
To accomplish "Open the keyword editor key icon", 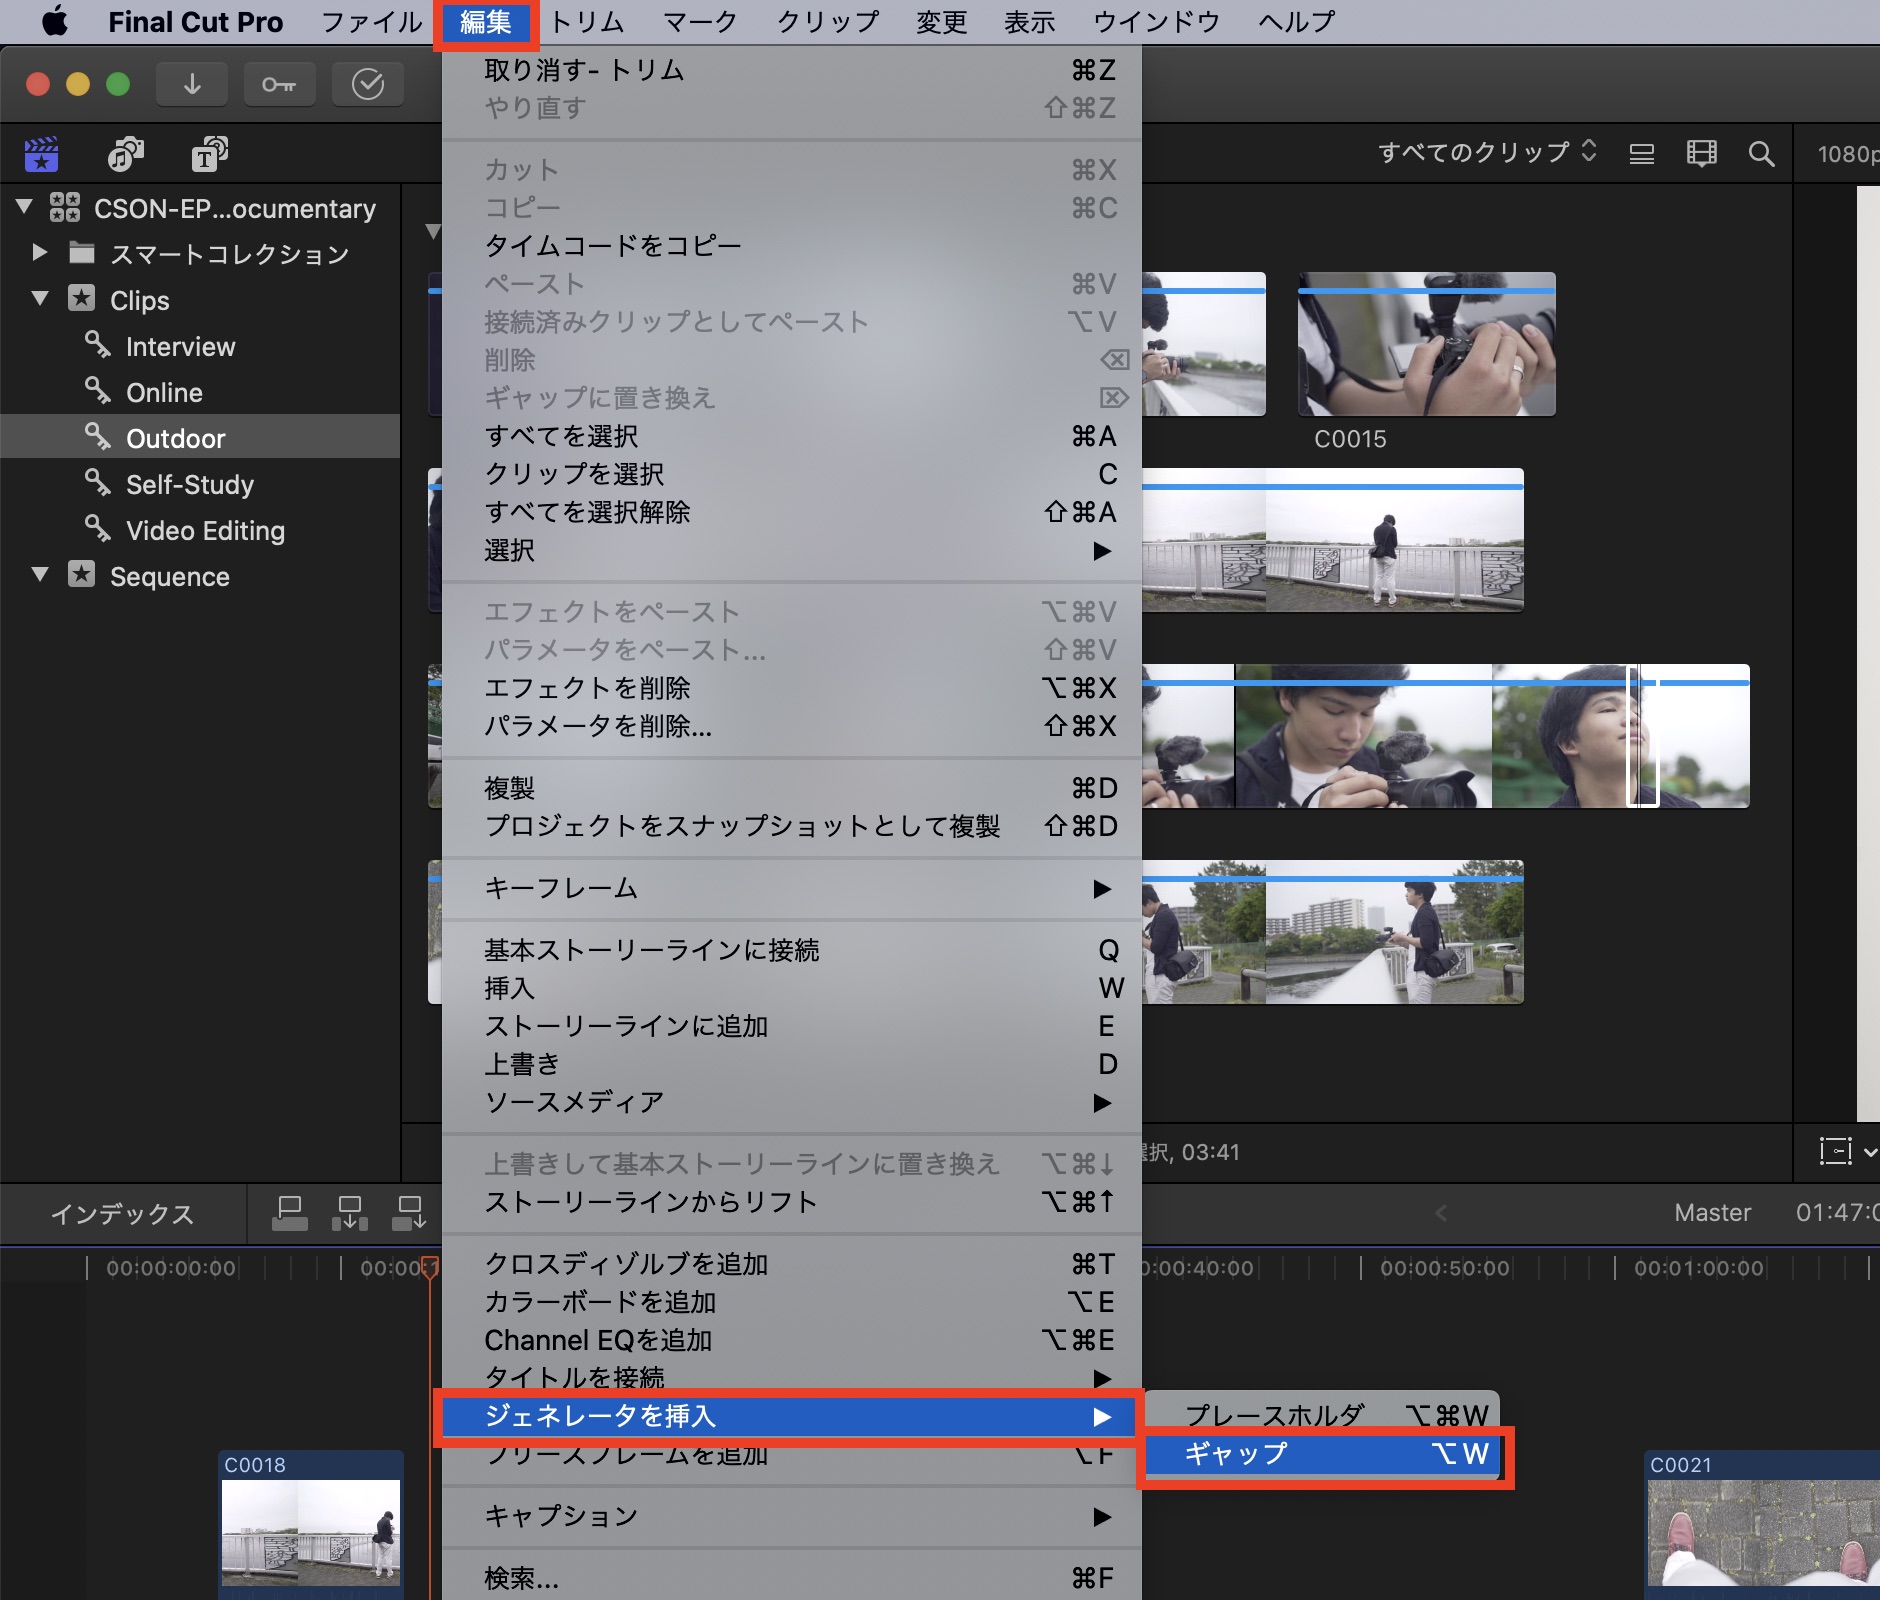I will pos(279,85).
